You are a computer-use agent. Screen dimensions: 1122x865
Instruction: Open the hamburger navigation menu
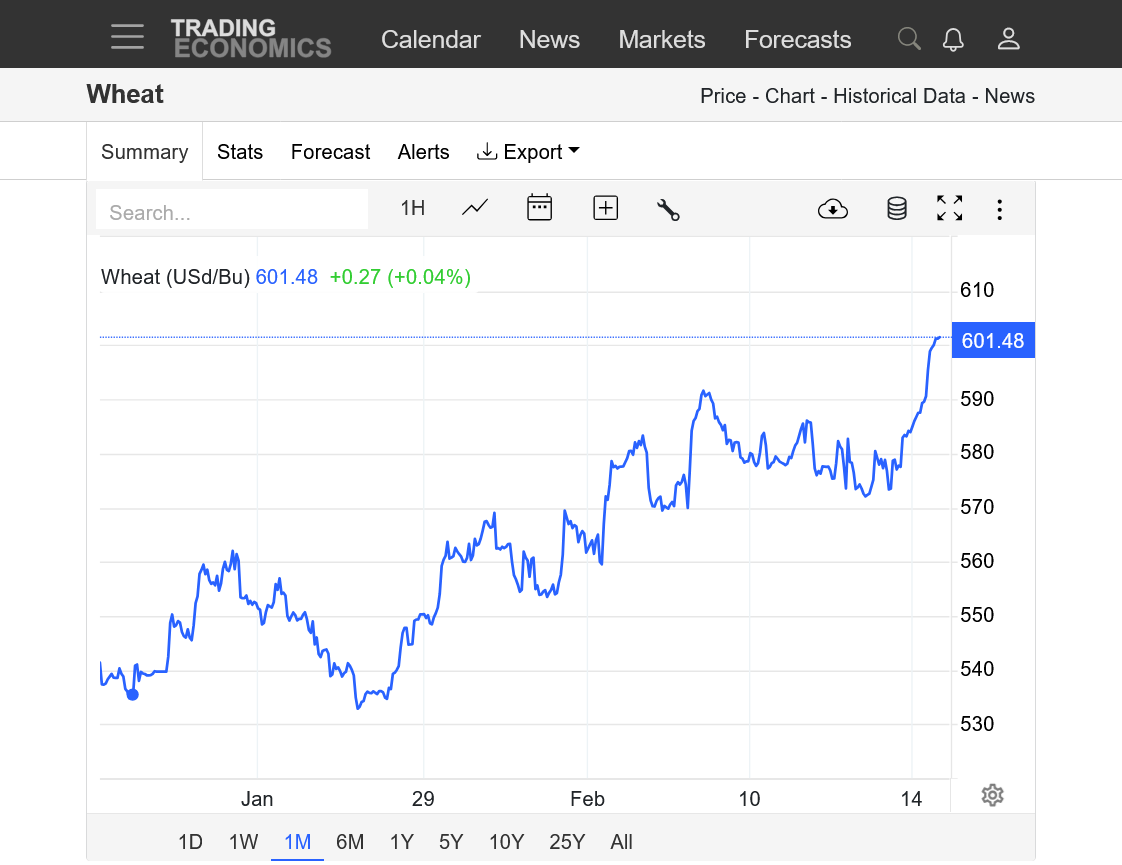click(127, 38)
